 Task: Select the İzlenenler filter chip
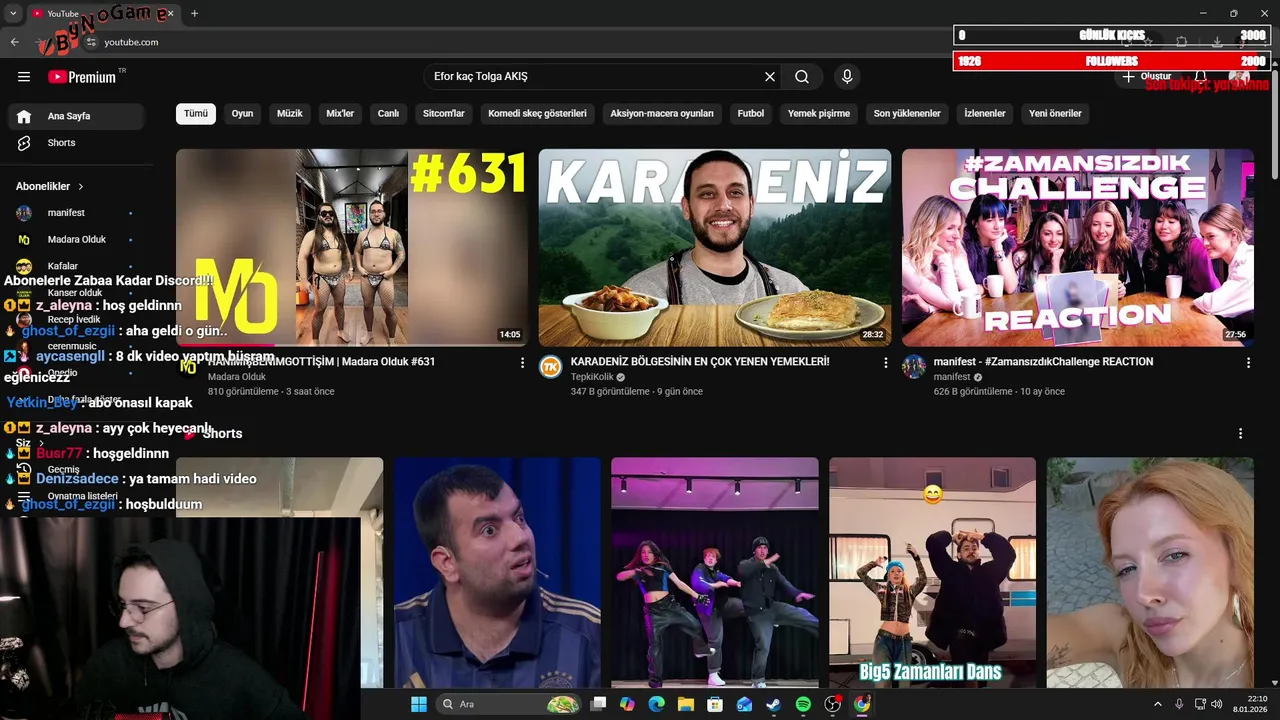click(x=985, y=113)
